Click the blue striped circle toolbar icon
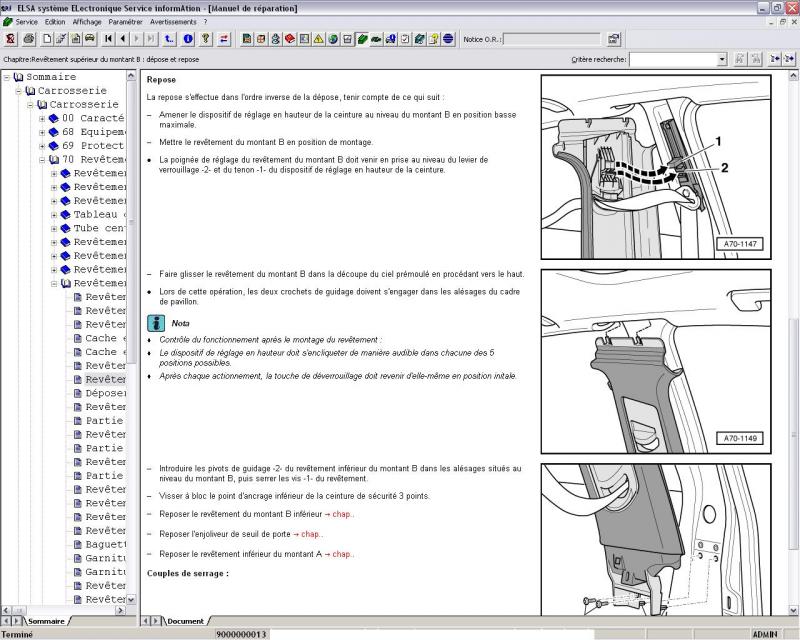Image resolution: width=800 pixels, height=640 pixels. tap(448, 39)
